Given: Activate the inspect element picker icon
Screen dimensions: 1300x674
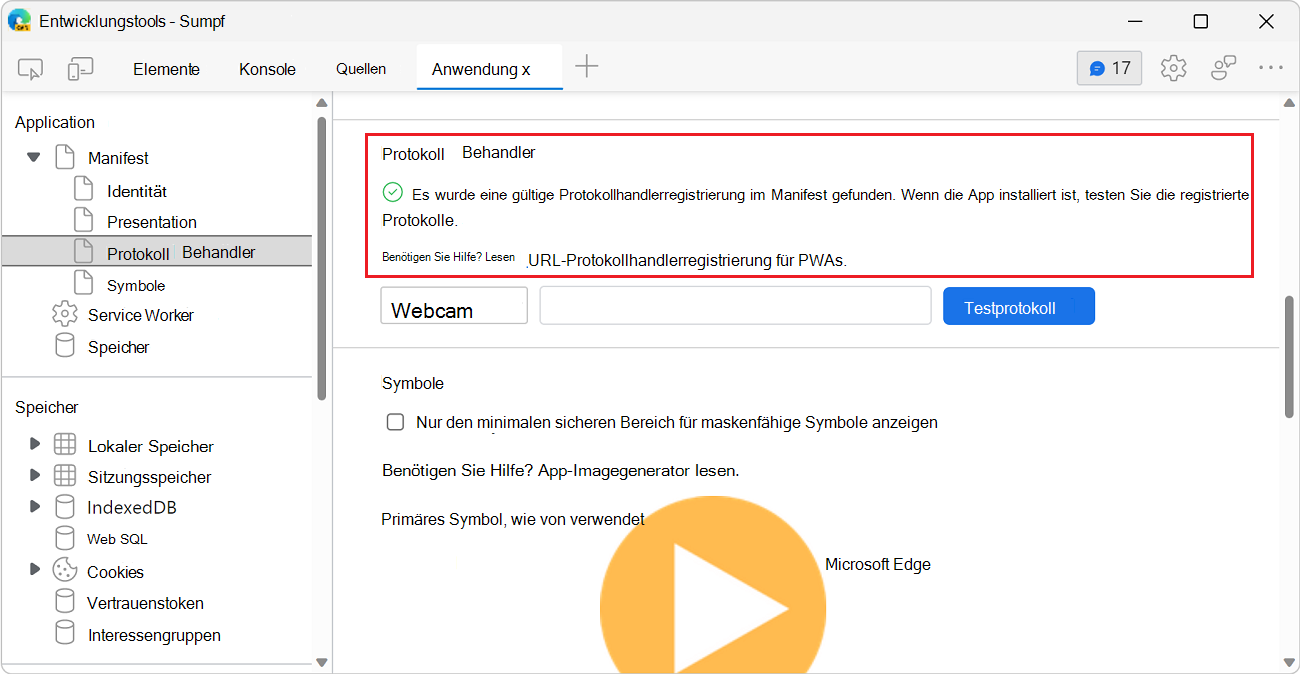Looking at the screenshot, I should pyautogui.click(x=31, y=69).
